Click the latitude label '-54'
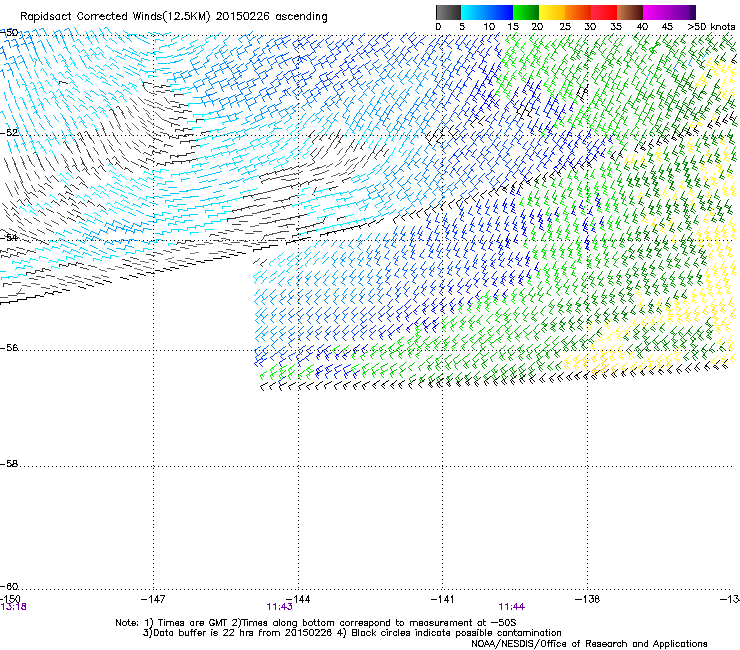740x650 pixels. (9, 237)
